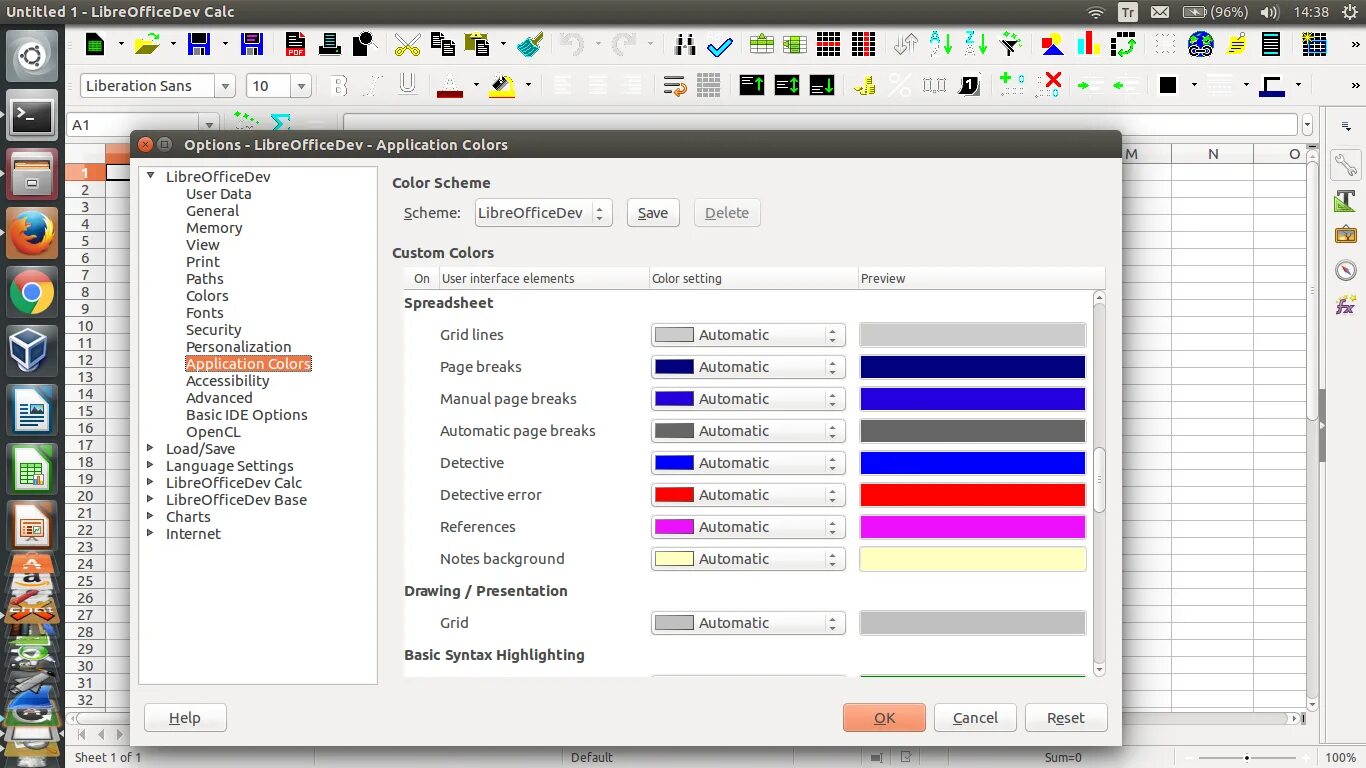The image size is (1366, 768).
Task: Open the Page breaks color dropdown
Action: [x=748, y=367]
